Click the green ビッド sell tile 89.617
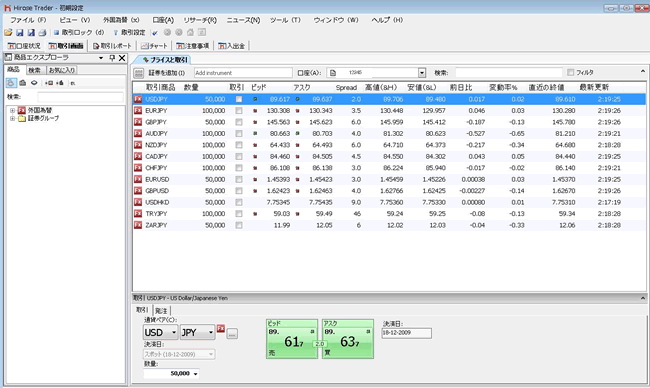 (292, 339)
